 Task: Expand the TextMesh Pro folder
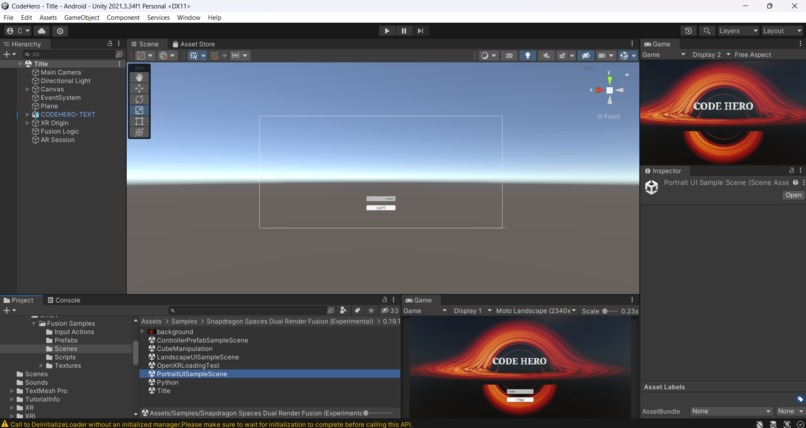coord(12,391)
